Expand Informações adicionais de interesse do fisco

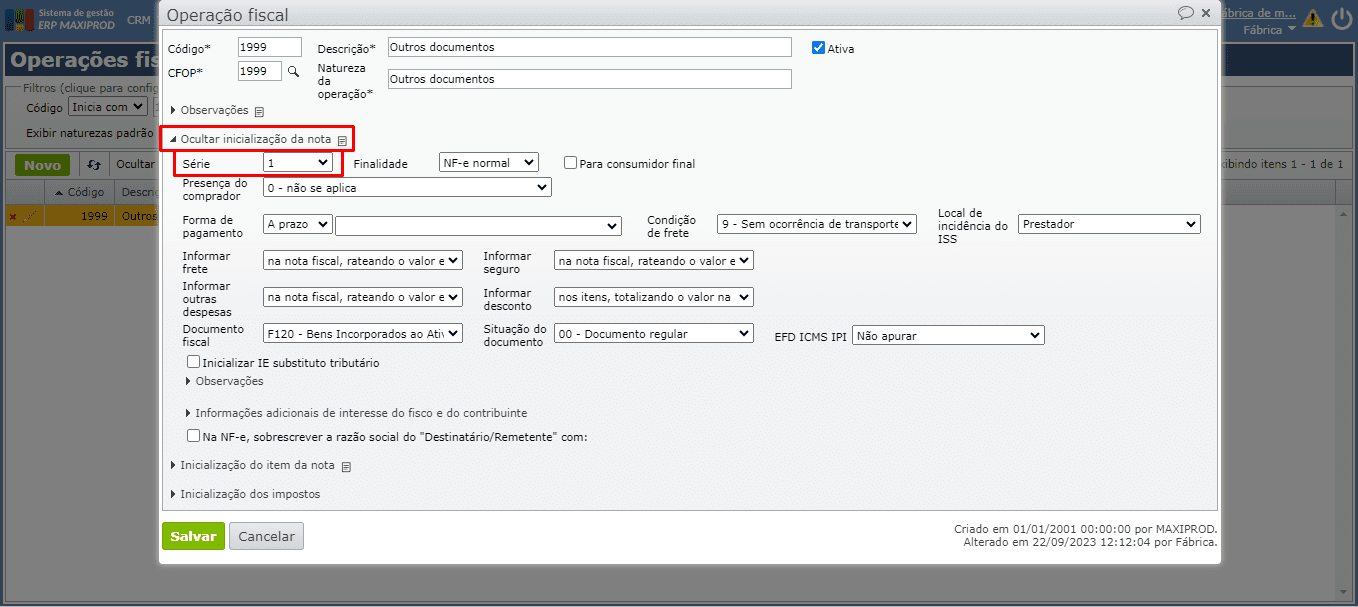(x=356, y=413)
